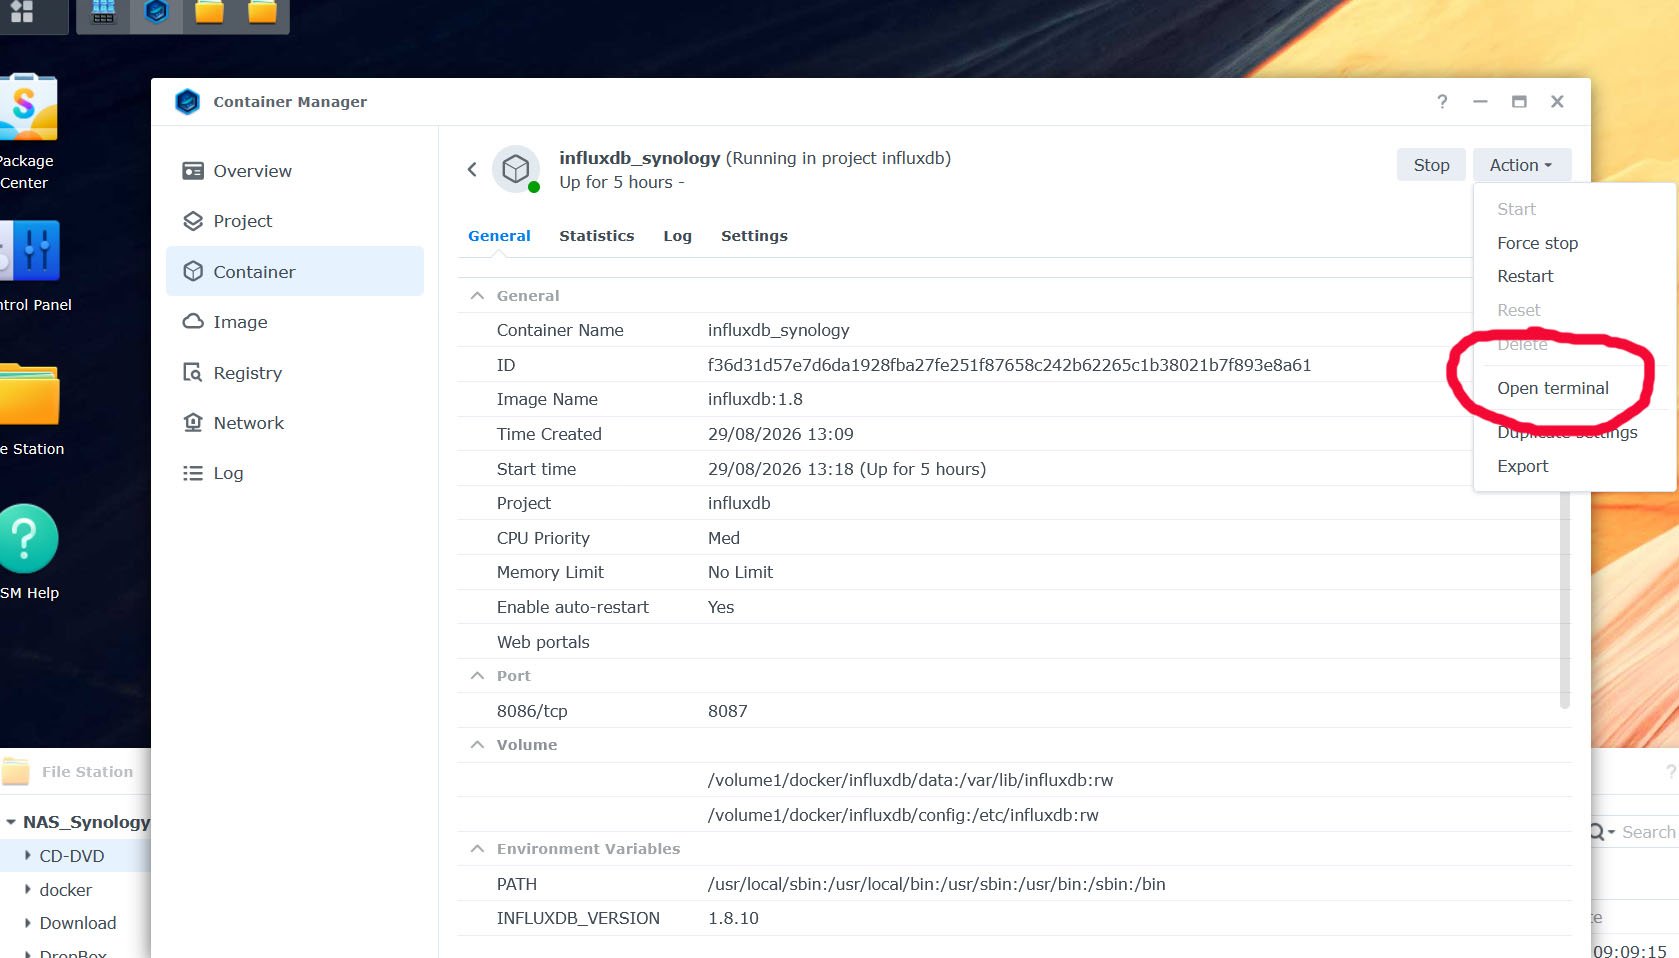Image resolution: width=1679 pixels, height=958 pixels.
Task: Select Duplicate settings in Action menu
Action: pyautogui.click(x=1567, y=432)
